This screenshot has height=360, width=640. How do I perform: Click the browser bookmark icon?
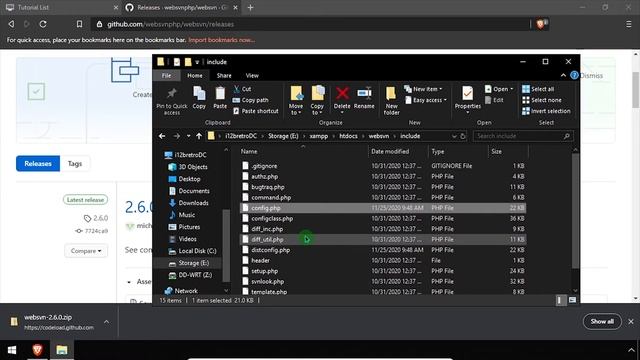79,24
